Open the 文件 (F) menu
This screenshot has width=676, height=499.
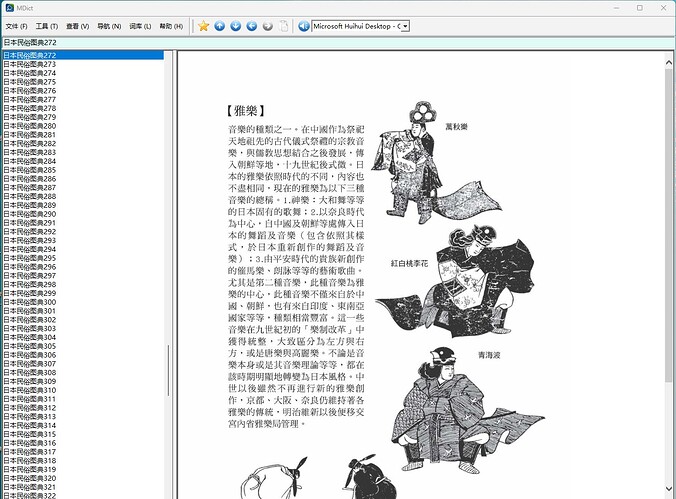point(16,26)
